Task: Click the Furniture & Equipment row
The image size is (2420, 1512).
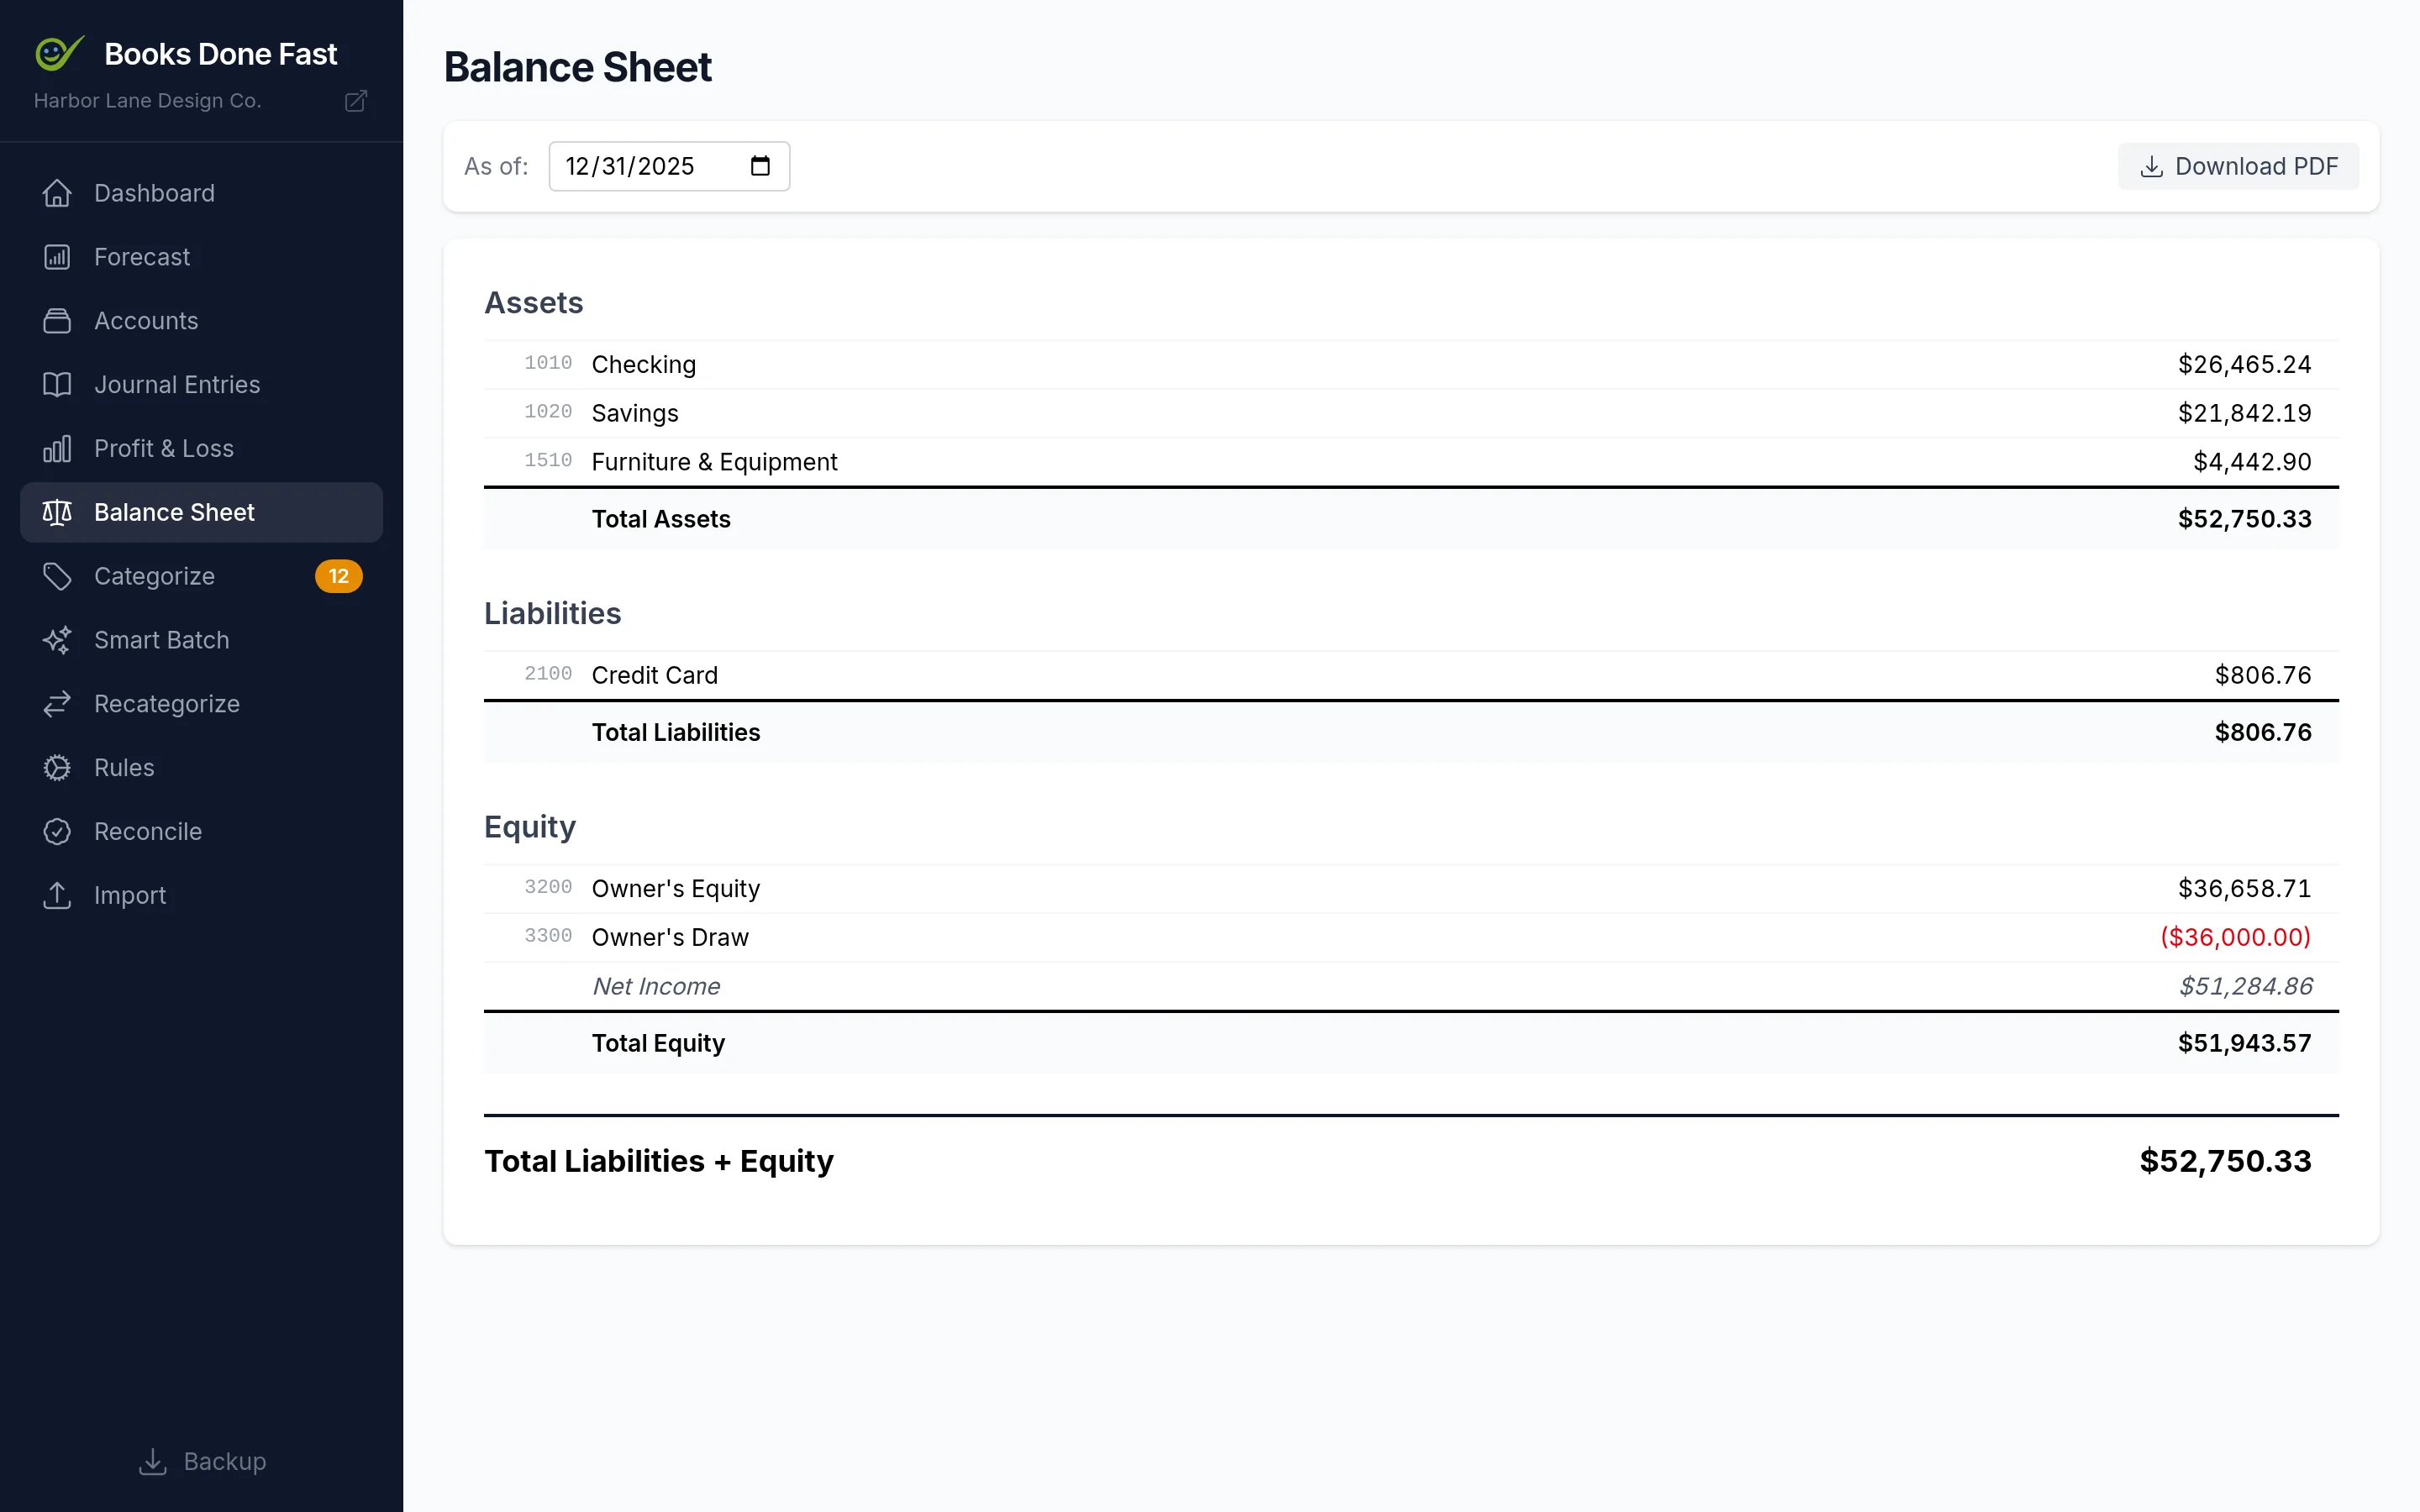Action: point(1411,462)
